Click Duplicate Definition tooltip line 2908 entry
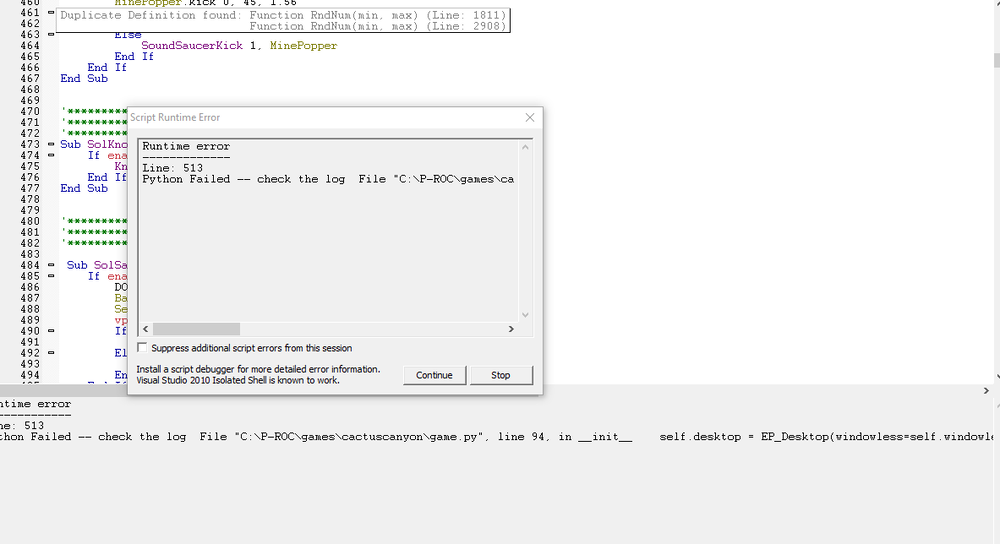The width and height of the screenshot is (1000, 544). pyautogui.click(x=378, y=26)
